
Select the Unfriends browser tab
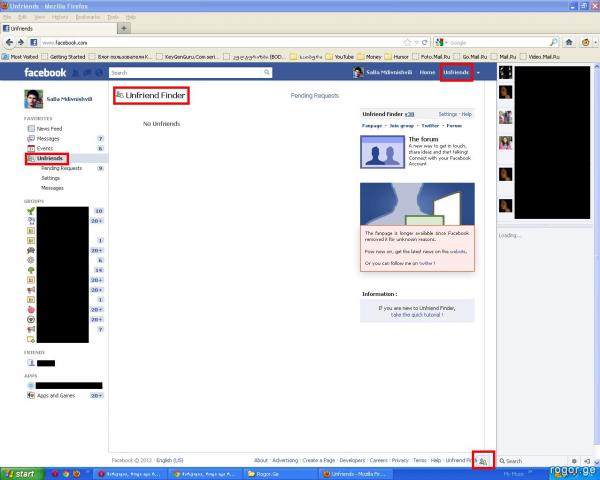click(x=58, y=28)
